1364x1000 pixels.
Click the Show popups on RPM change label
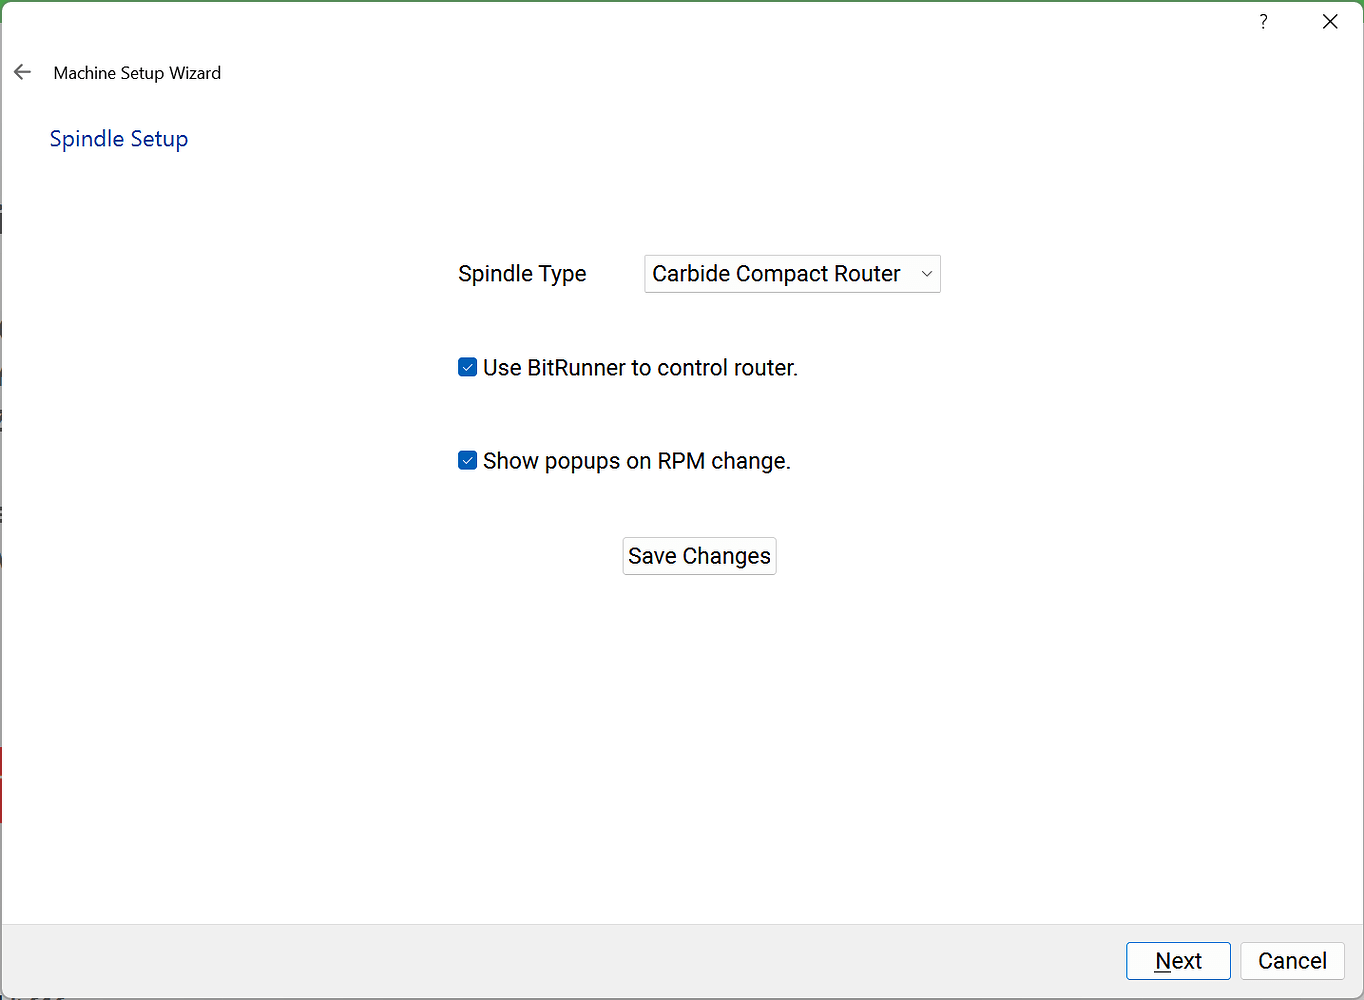[636, 460]
